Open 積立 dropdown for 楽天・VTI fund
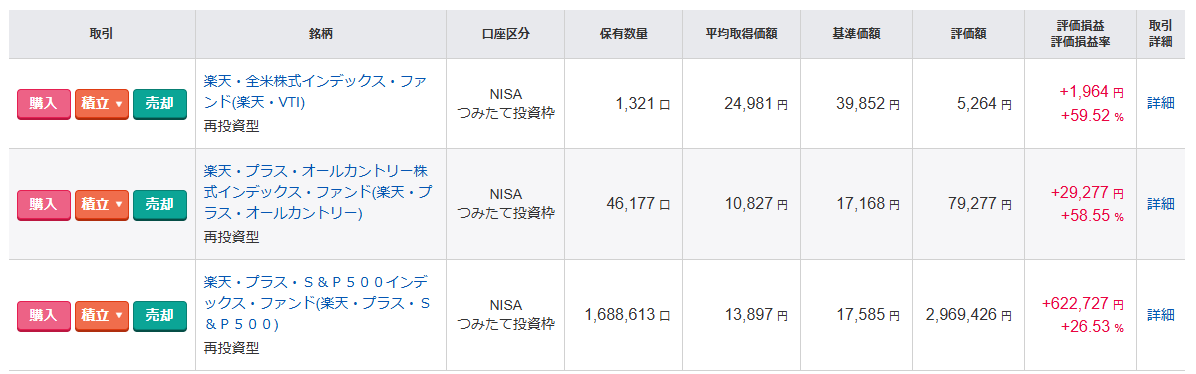This screenshot has width=1196, height=374. point(102,104)
